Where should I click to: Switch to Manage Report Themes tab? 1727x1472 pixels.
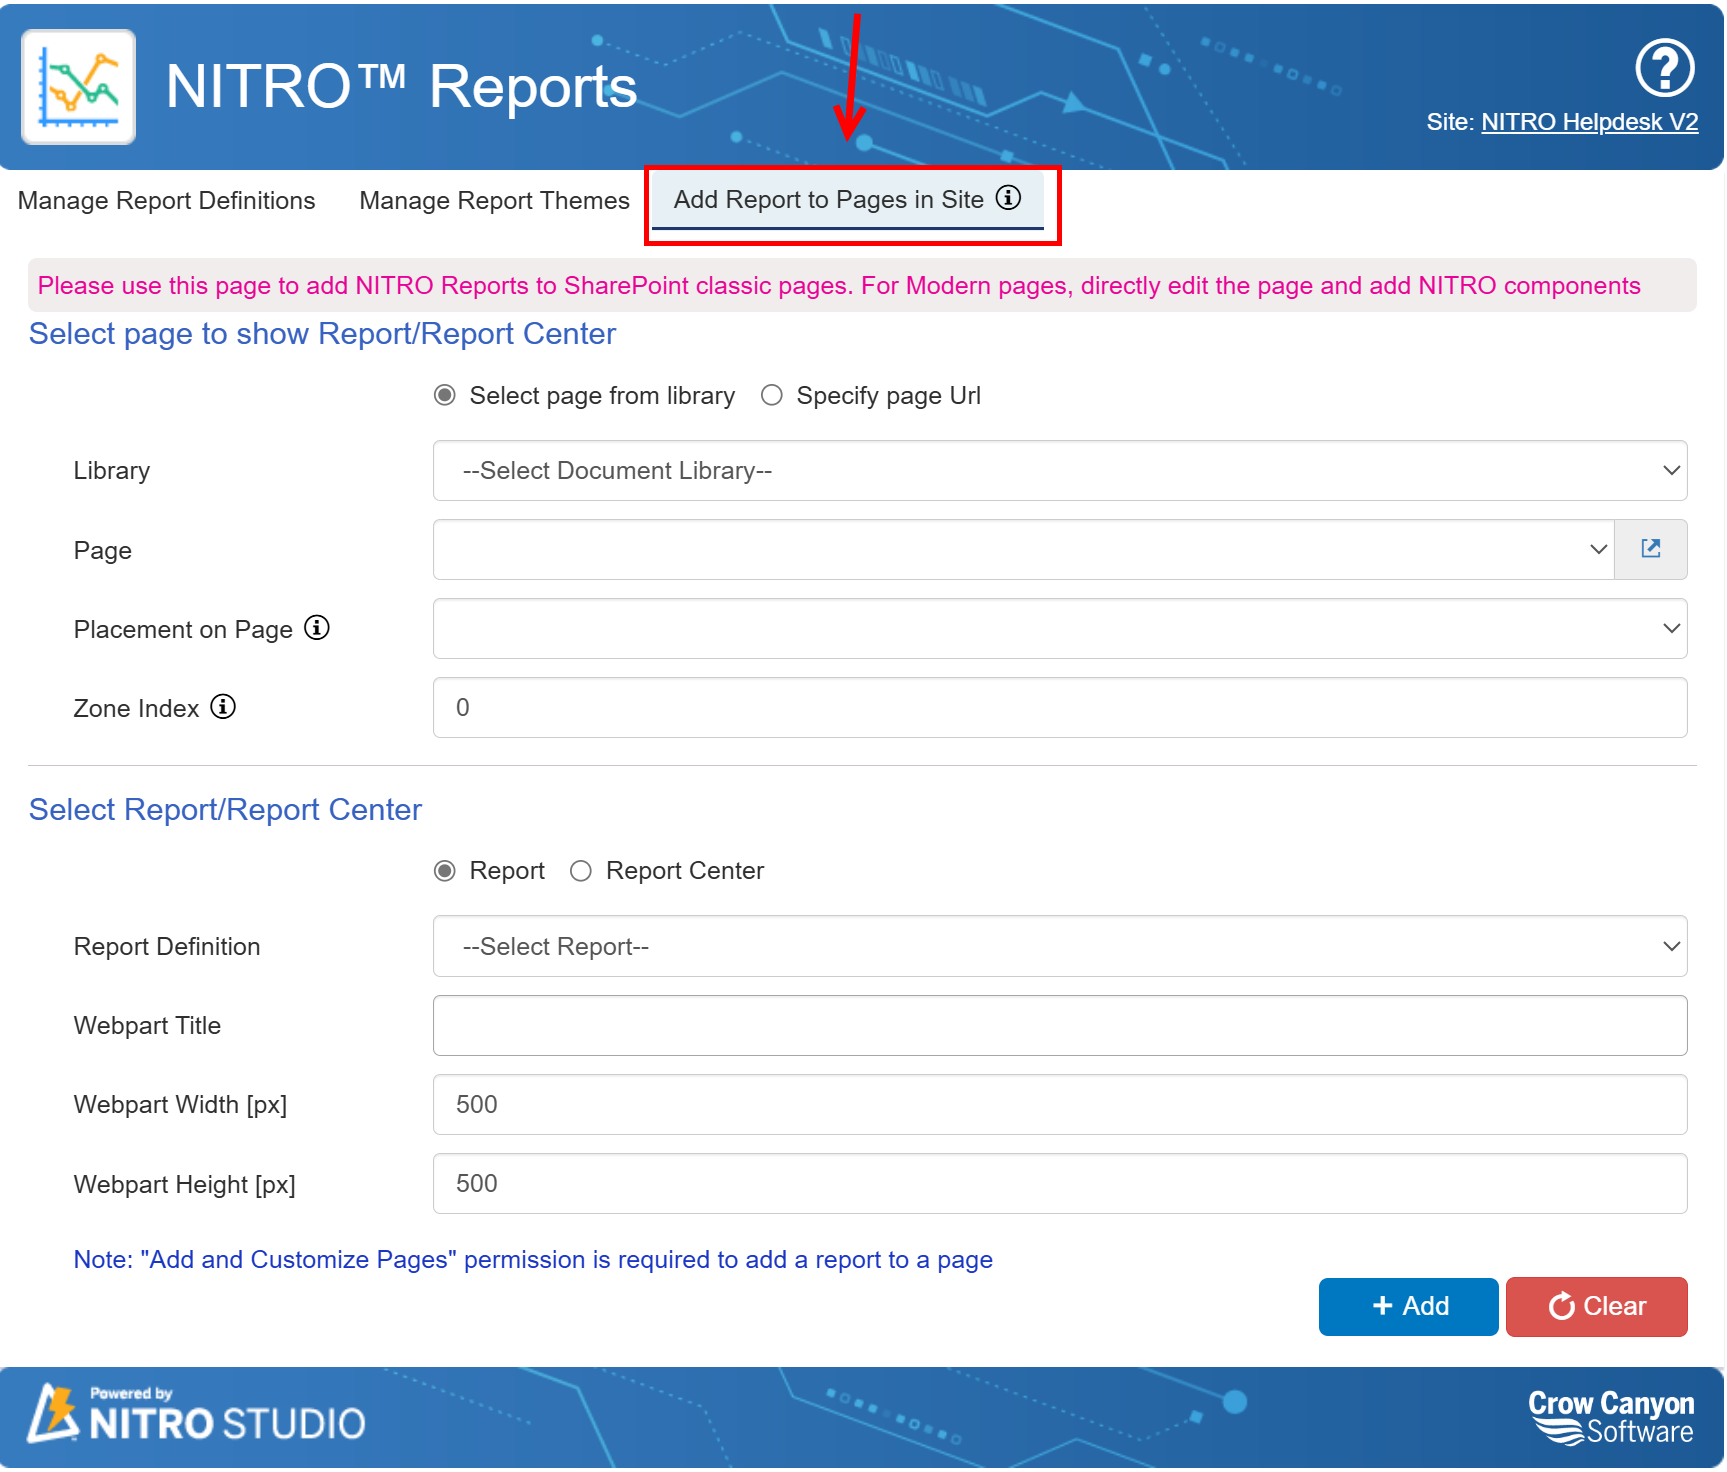tap(494, 201)
